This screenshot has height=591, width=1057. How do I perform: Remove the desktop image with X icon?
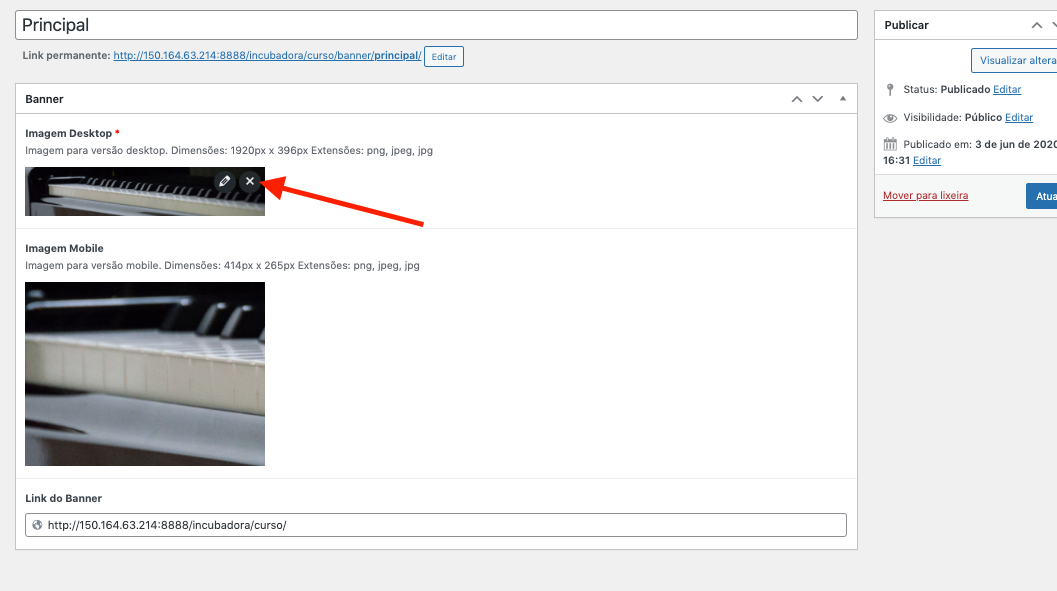pyautogui.click(x=250, y=181)
